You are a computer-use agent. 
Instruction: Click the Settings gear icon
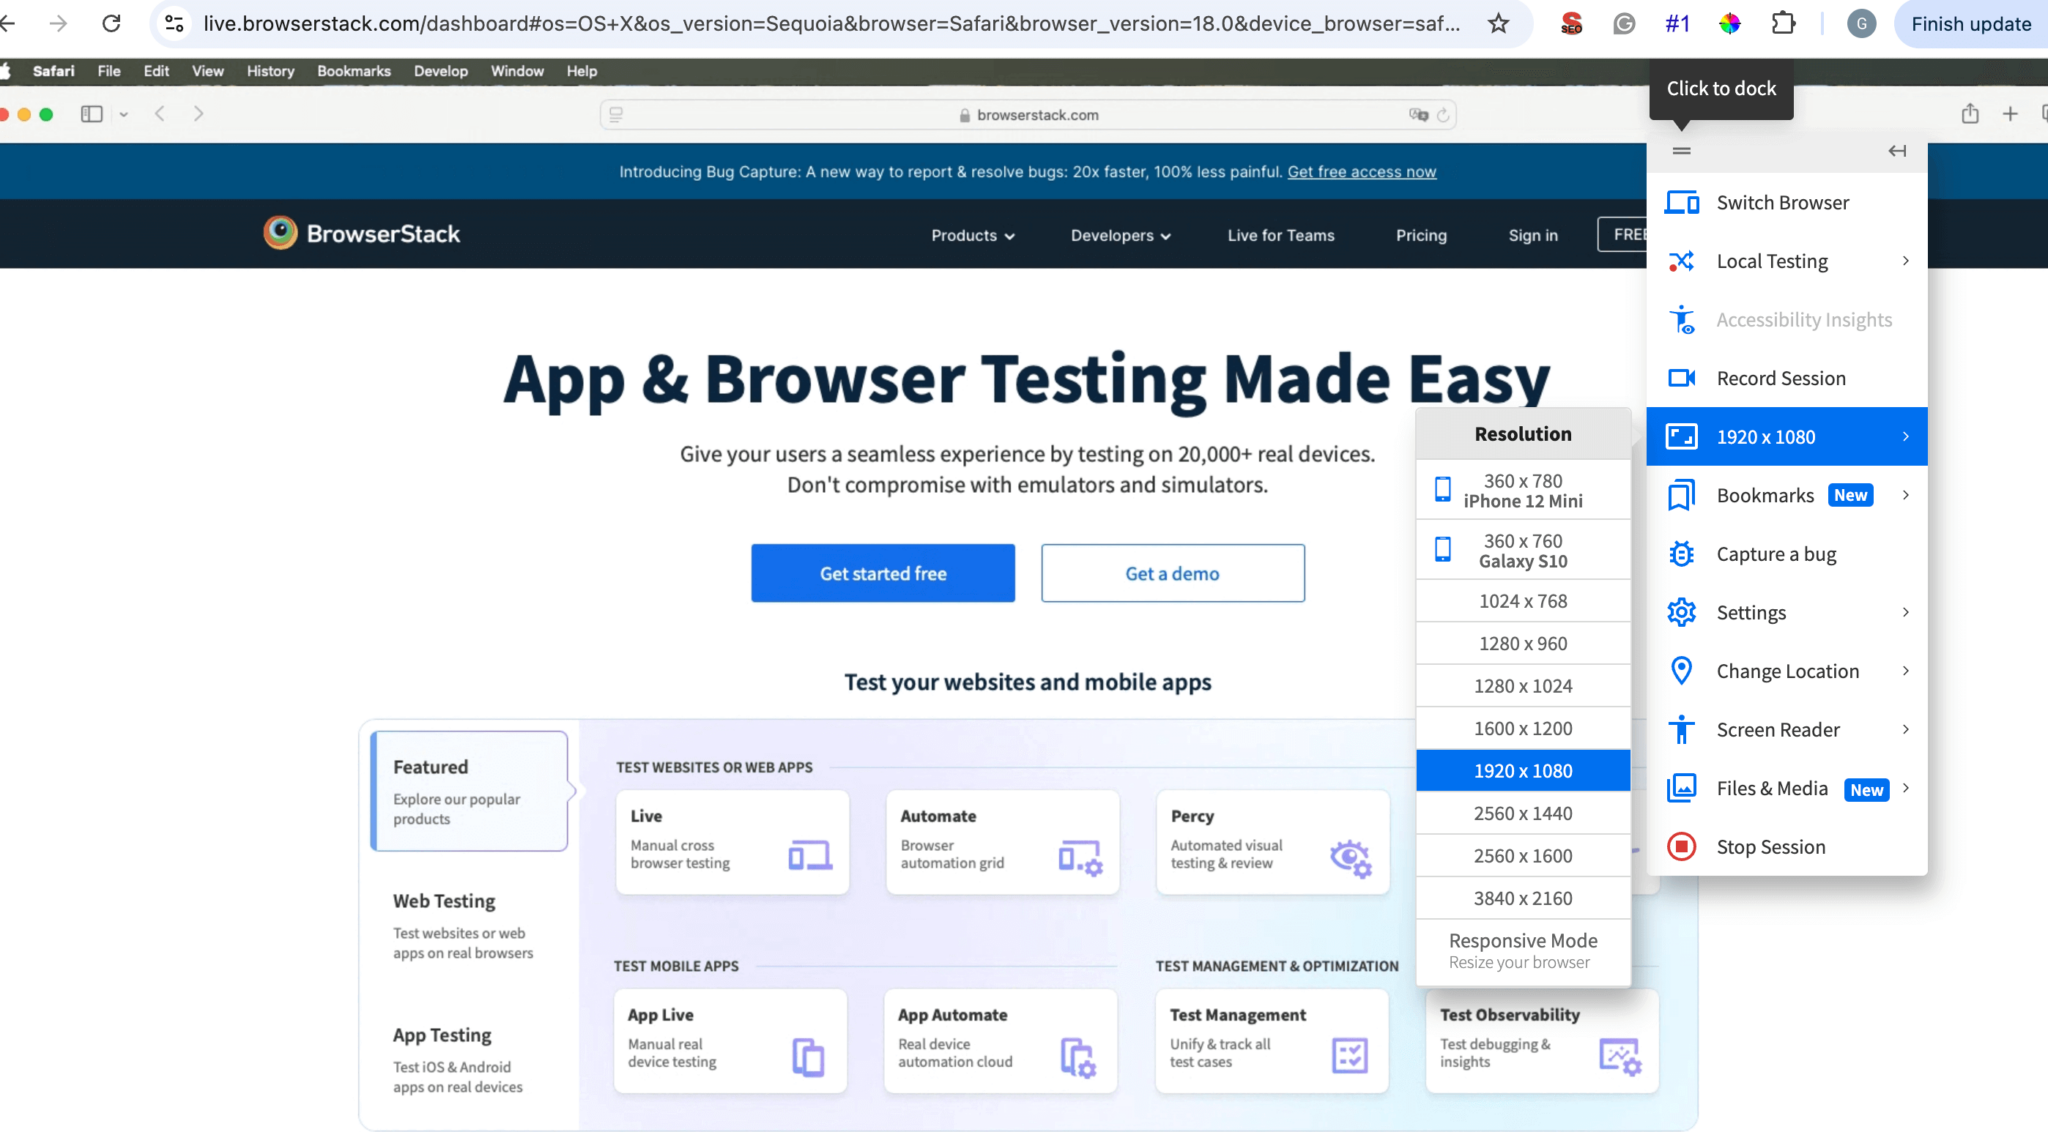point(1681,612)
